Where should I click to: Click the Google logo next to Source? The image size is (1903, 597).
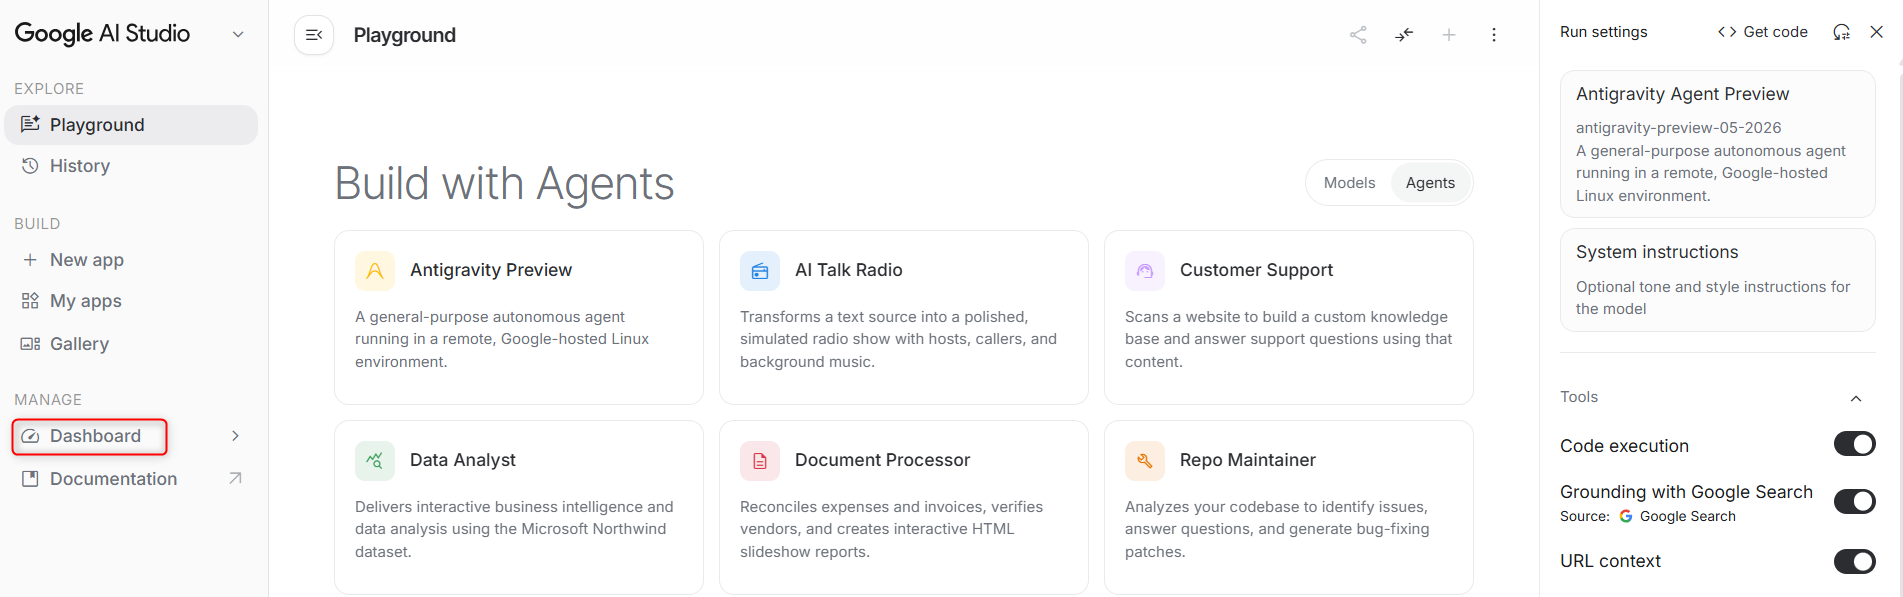pos(1626,516)
